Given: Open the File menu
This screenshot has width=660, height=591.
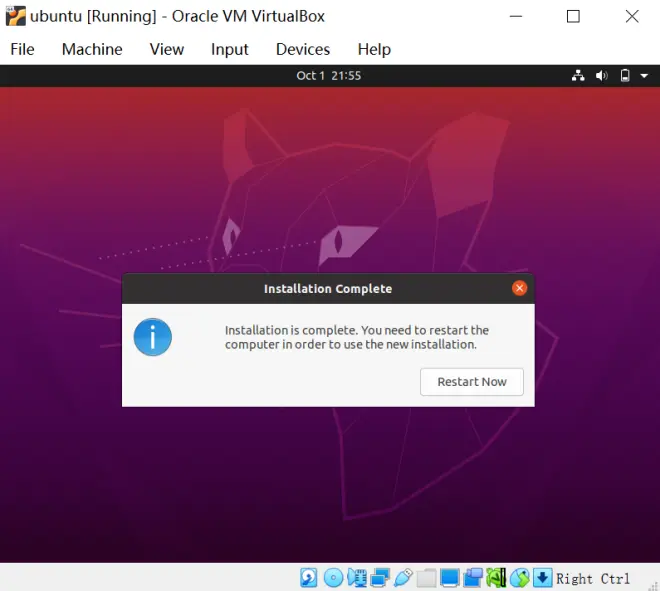Looking at the screenshot, I should (22, 49).
